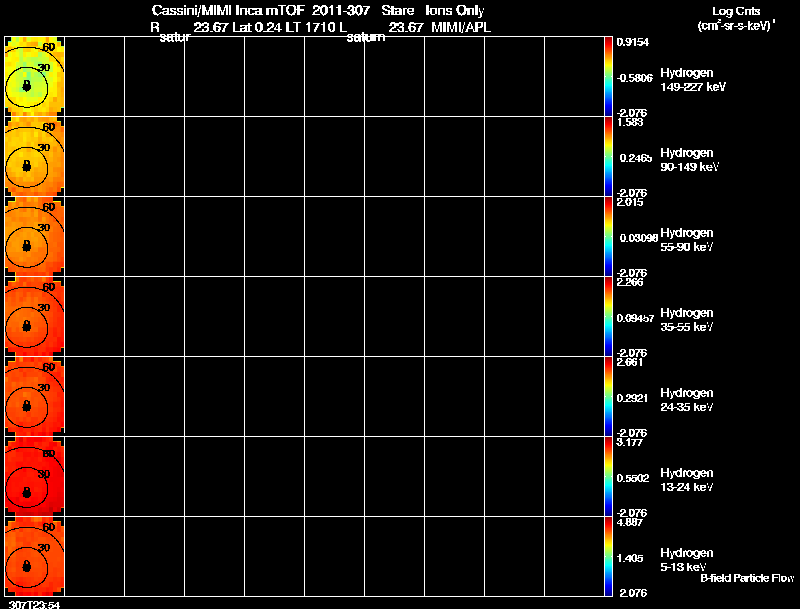Image resolution: width=800 pixels, height=609 pixels.
Task: Click the '0.03098' scale value
Action: 638,238
